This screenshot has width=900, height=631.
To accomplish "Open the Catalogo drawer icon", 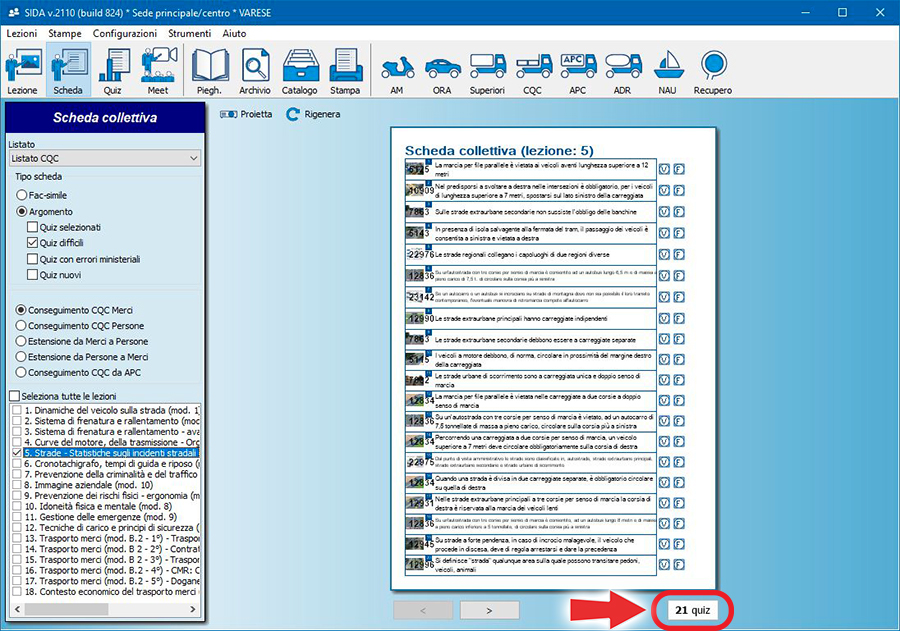I will (x=299, y=70).
